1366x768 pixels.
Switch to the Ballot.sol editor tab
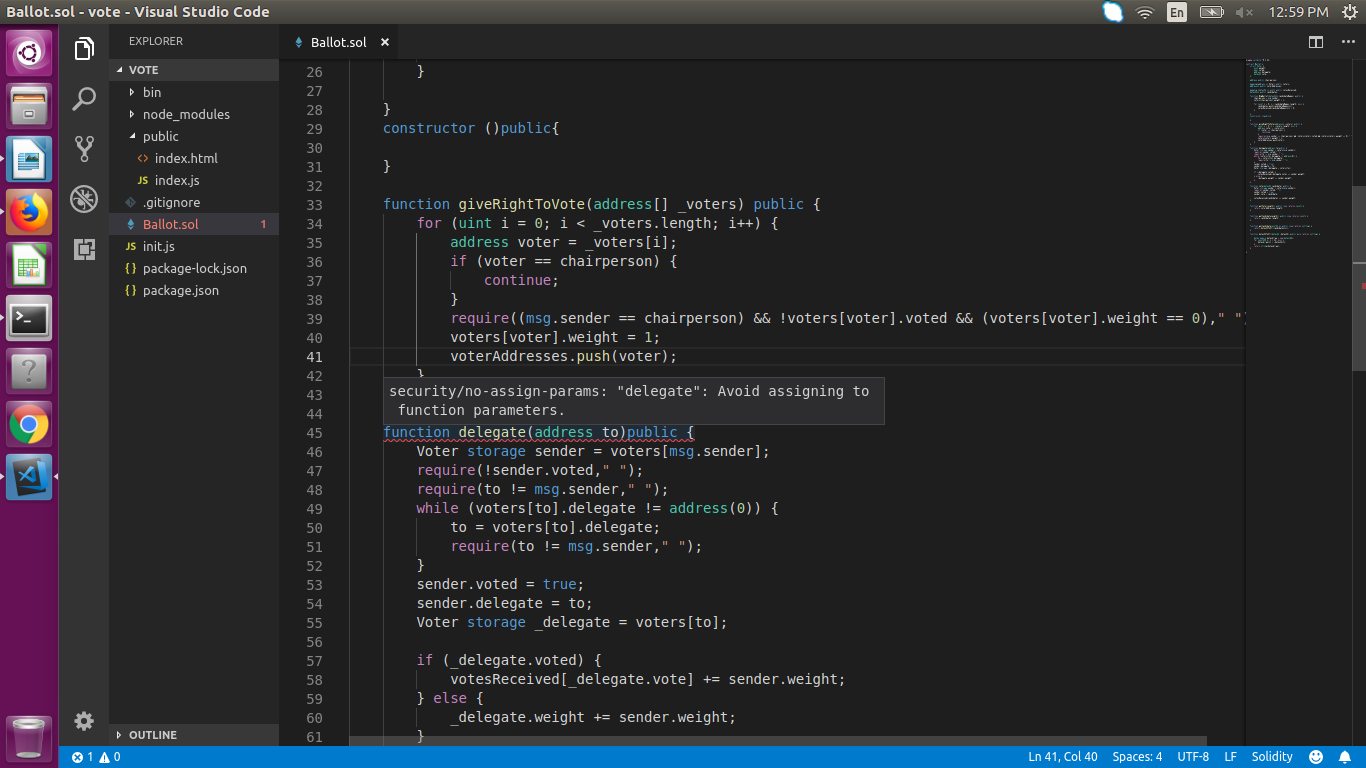pyautogui.click(x=338, y=43)
